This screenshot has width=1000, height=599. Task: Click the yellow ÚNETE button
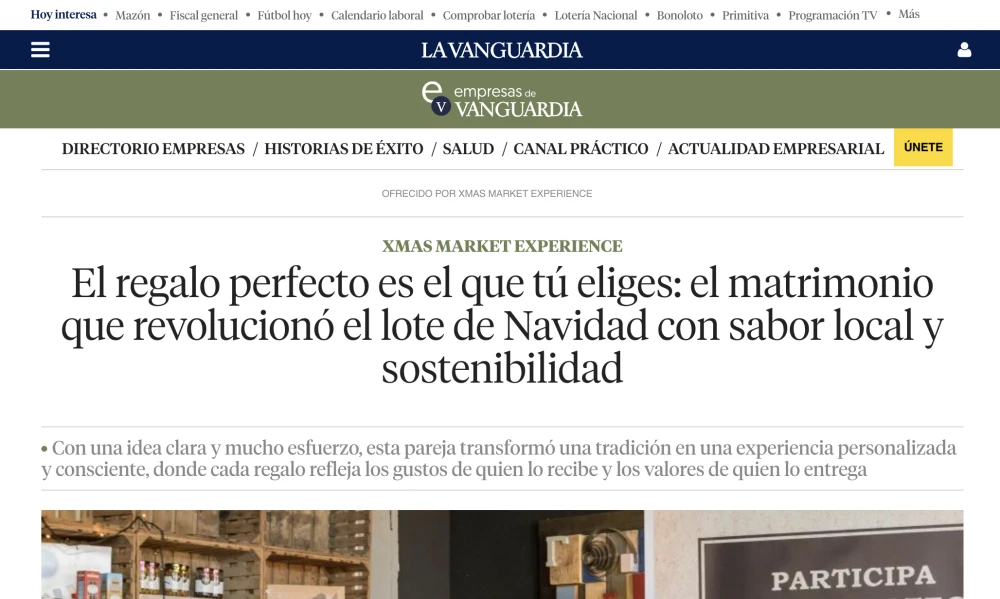[923, 147]
